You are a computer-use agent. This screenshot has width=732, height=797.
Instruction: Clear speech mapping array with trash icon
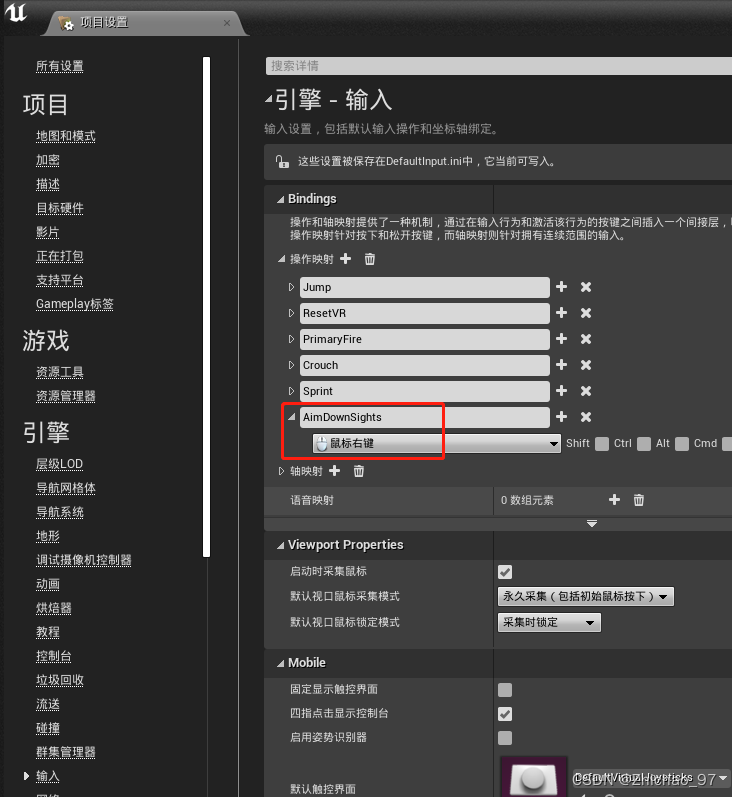(639, 500)
